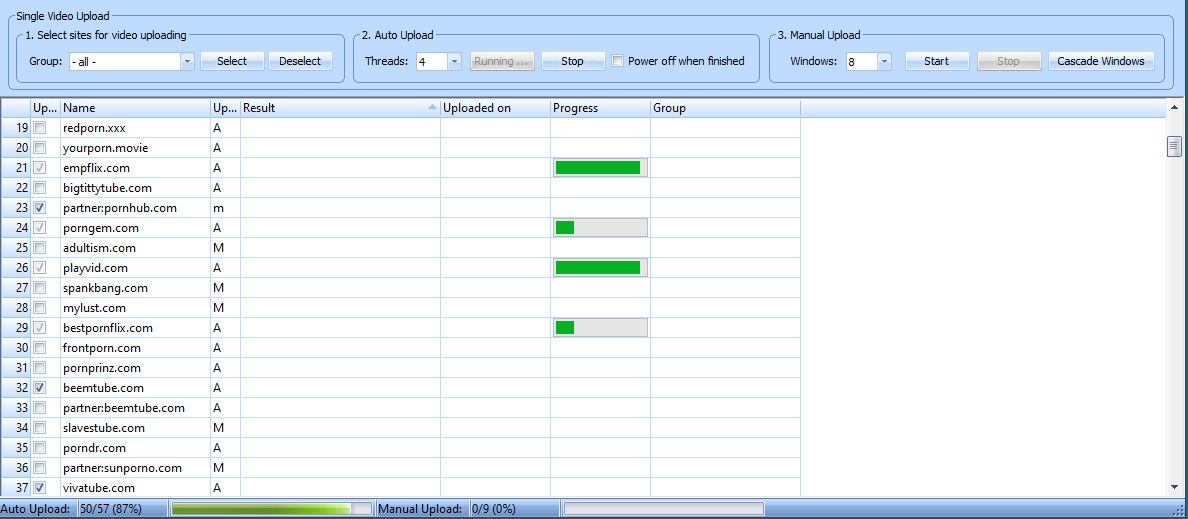Toggle checkbox for spankbang.com row
This screenshot has width=1188, height=519.
pos(40,288)
